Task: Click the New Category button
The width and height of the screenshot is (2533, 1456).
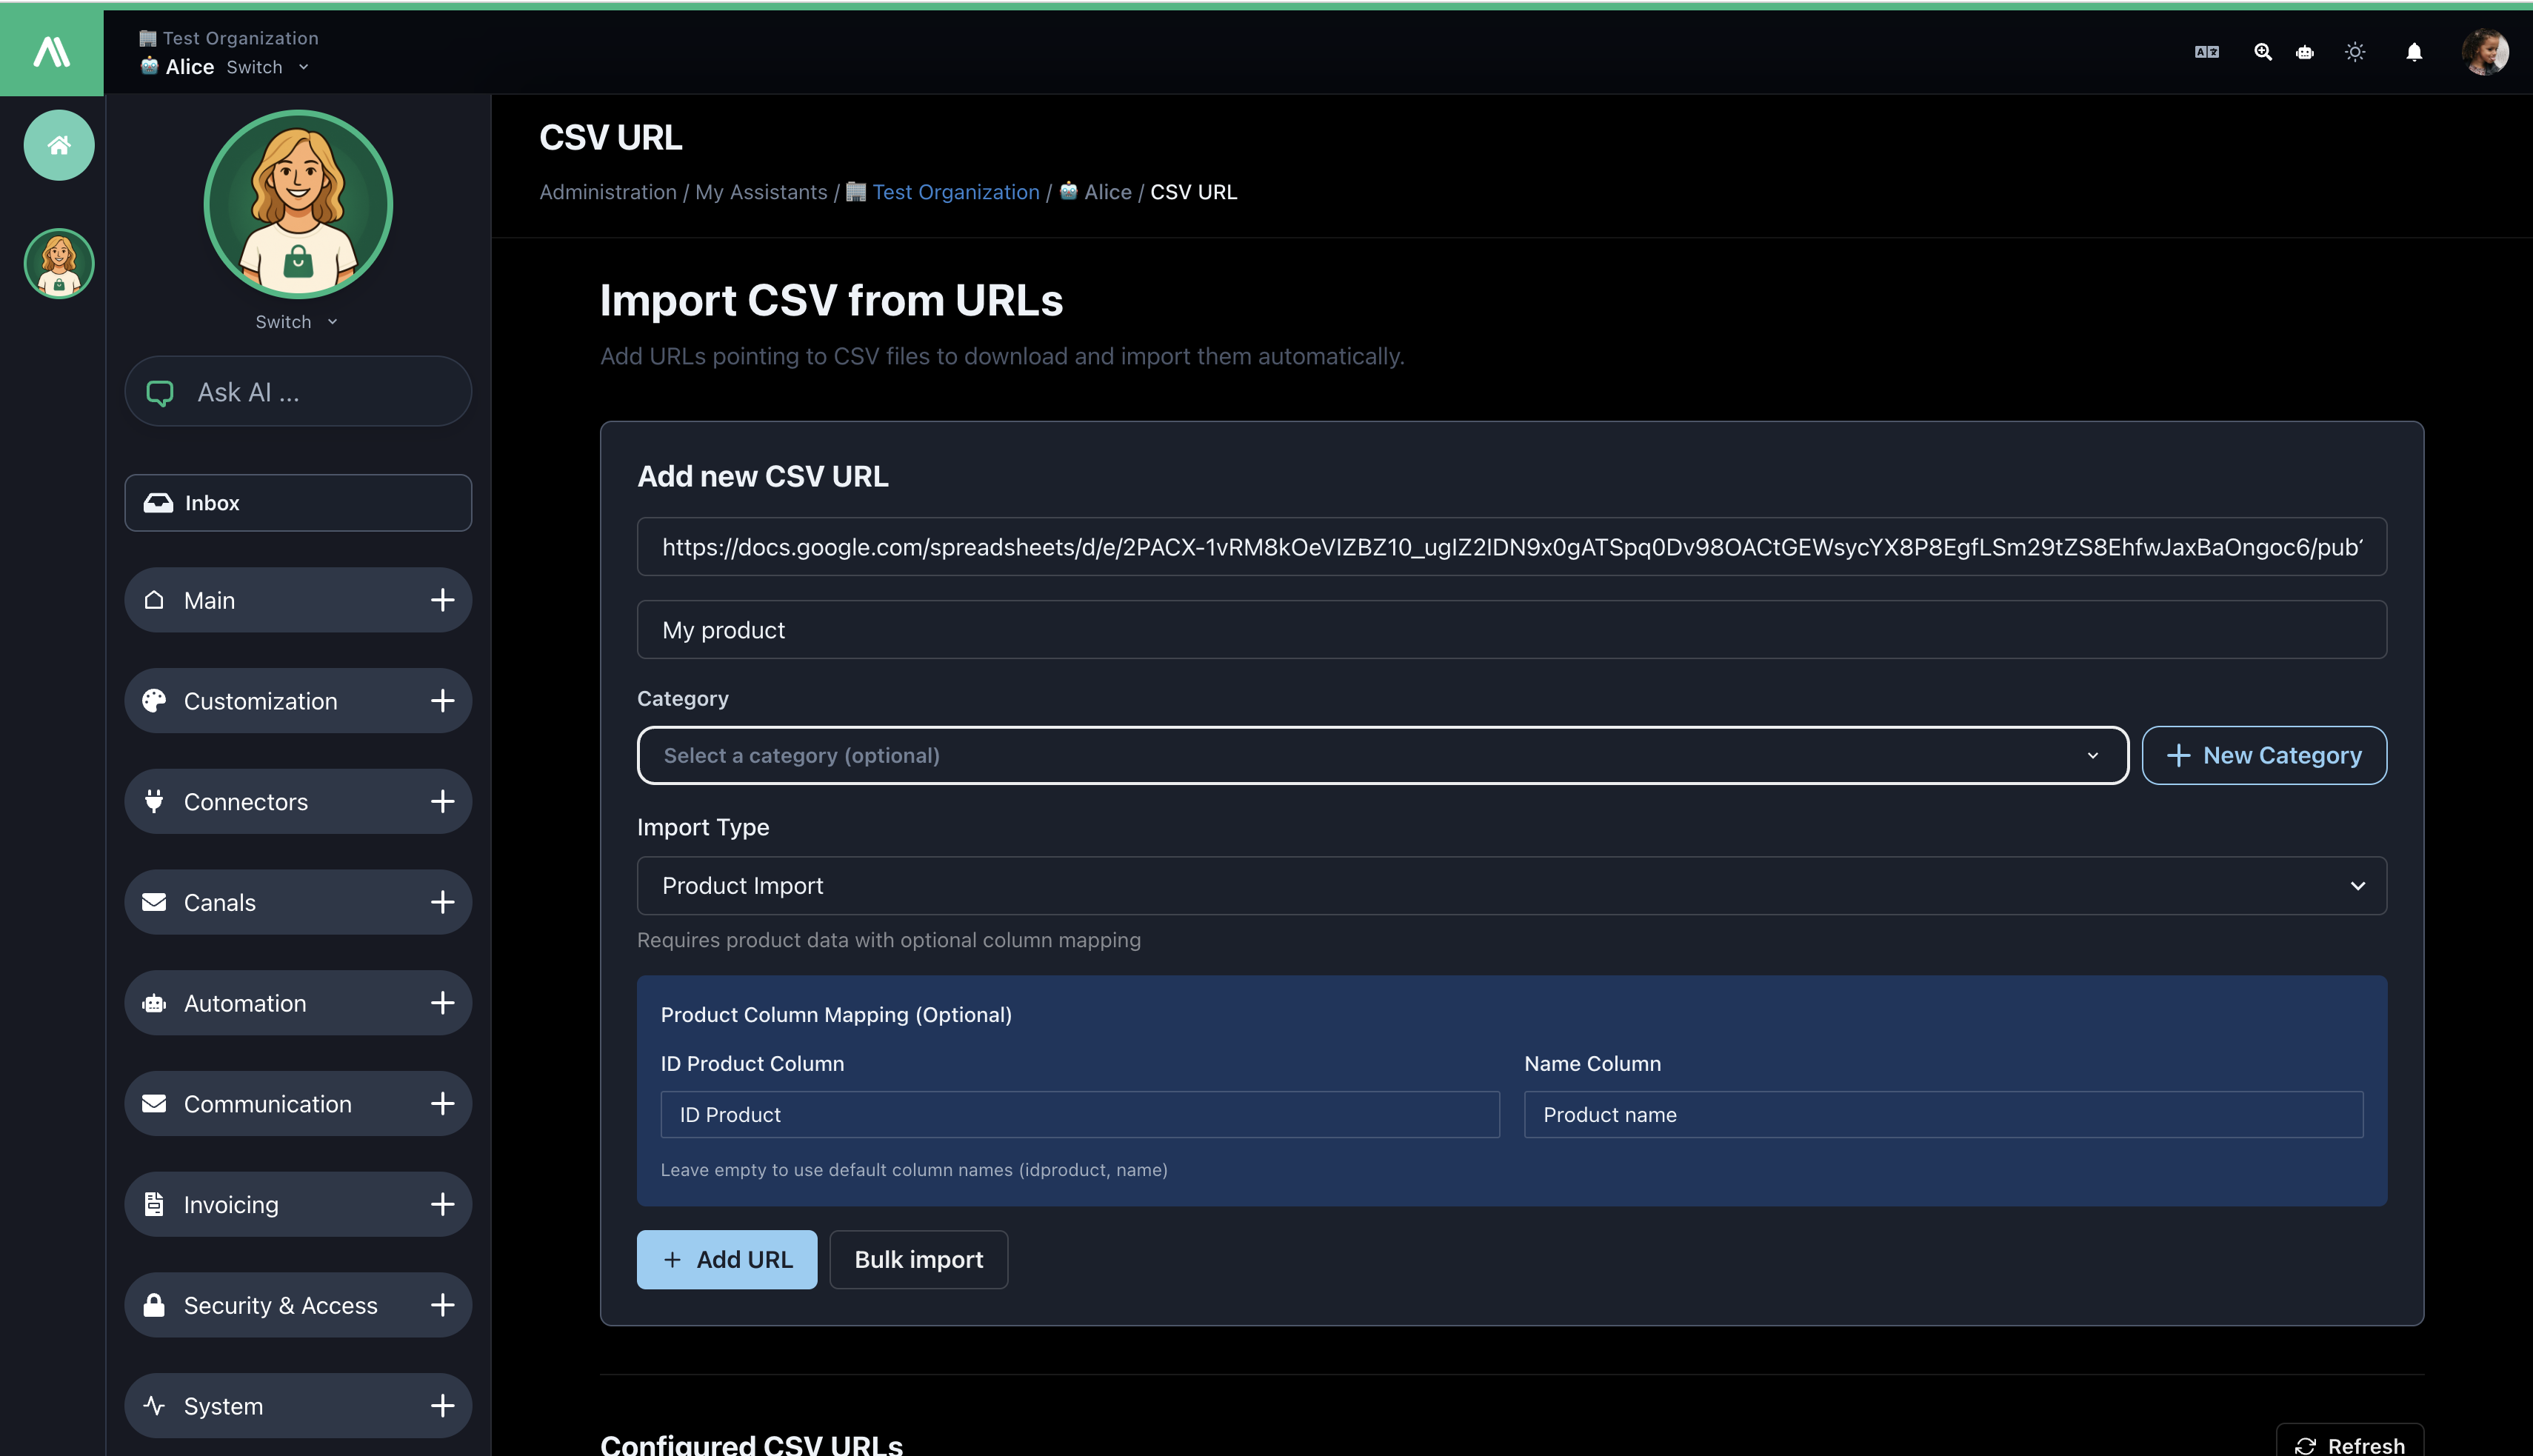Action: (2264, 755)
